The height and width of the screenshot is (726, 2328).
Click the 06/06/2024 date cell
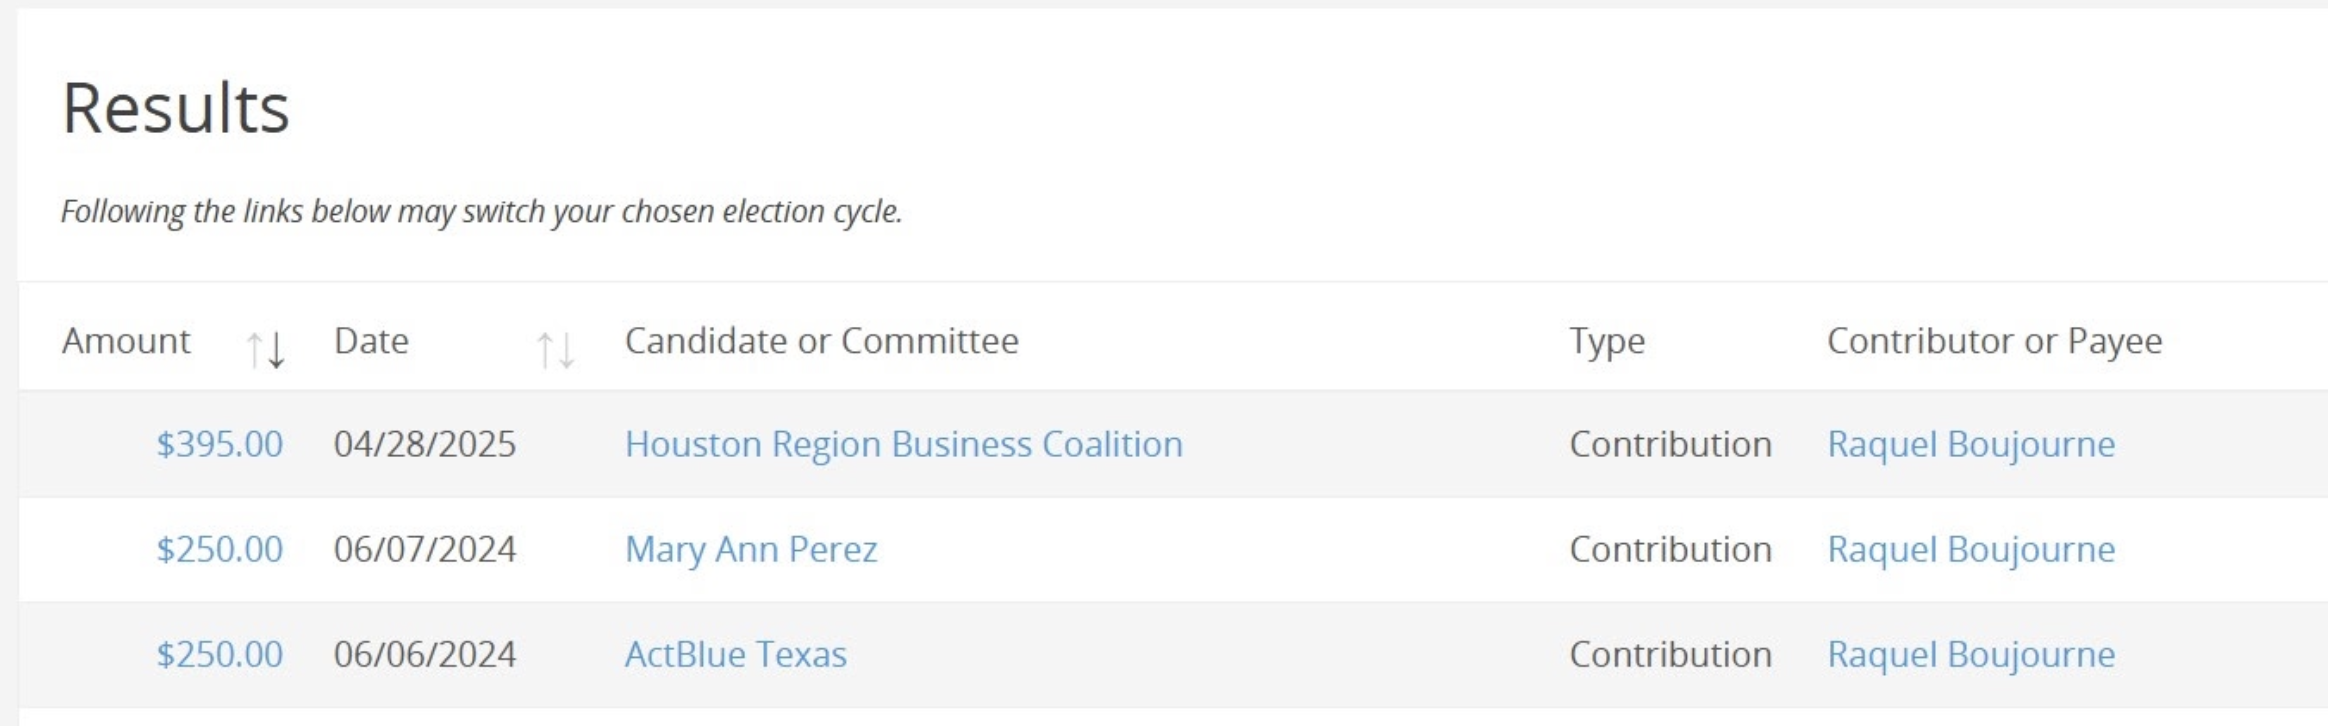click(x=425, y=654)
